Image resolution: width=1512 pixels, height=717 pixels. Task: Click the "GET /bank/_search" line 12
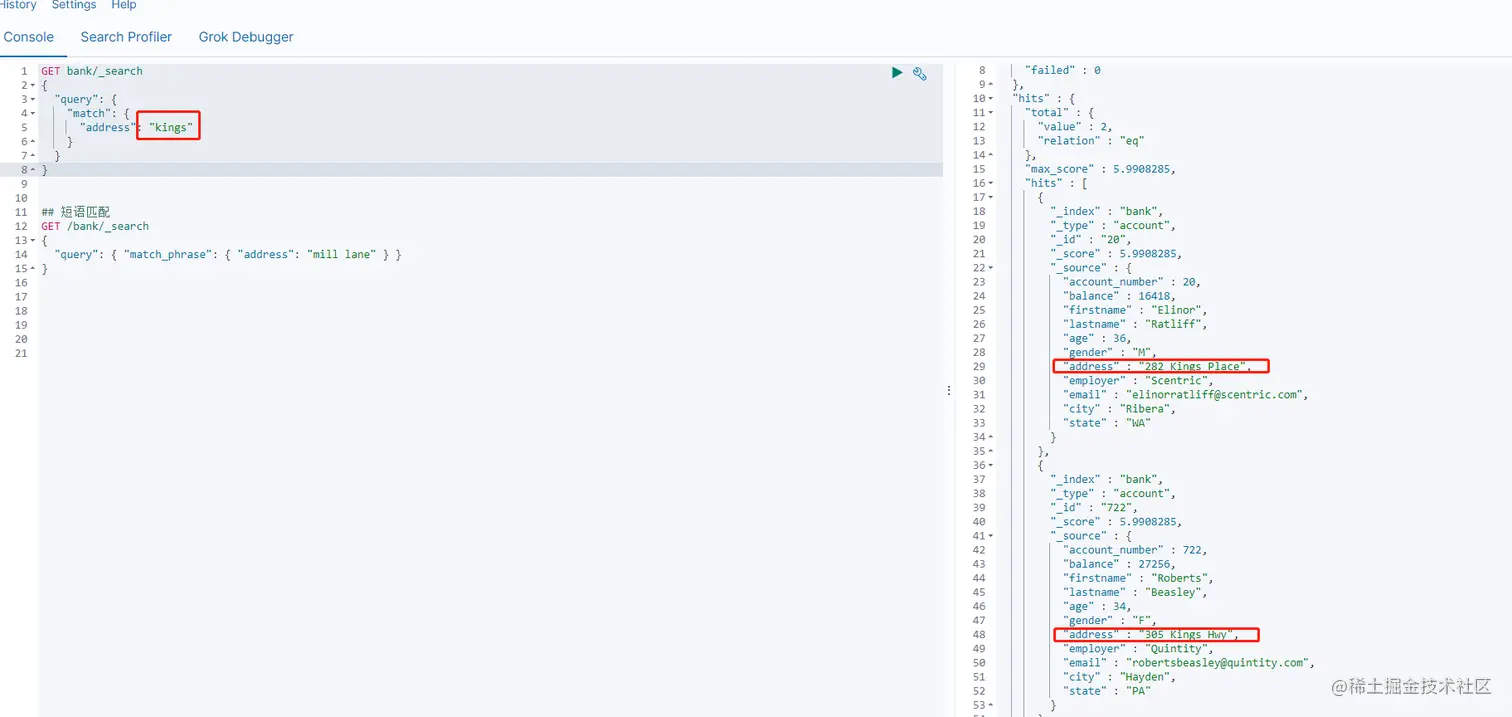[95, 226]
